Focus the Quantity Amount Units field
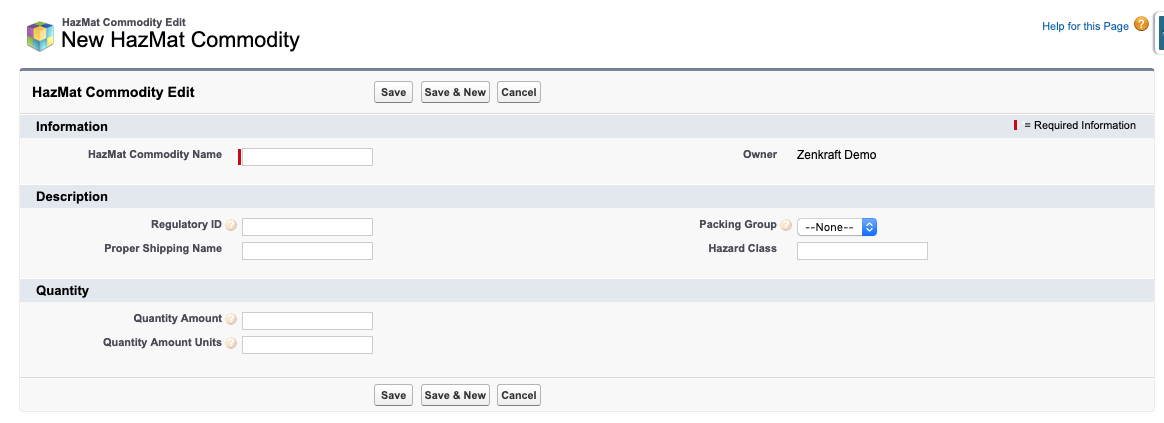The image size is (1164, 423). tap(307, 345)
